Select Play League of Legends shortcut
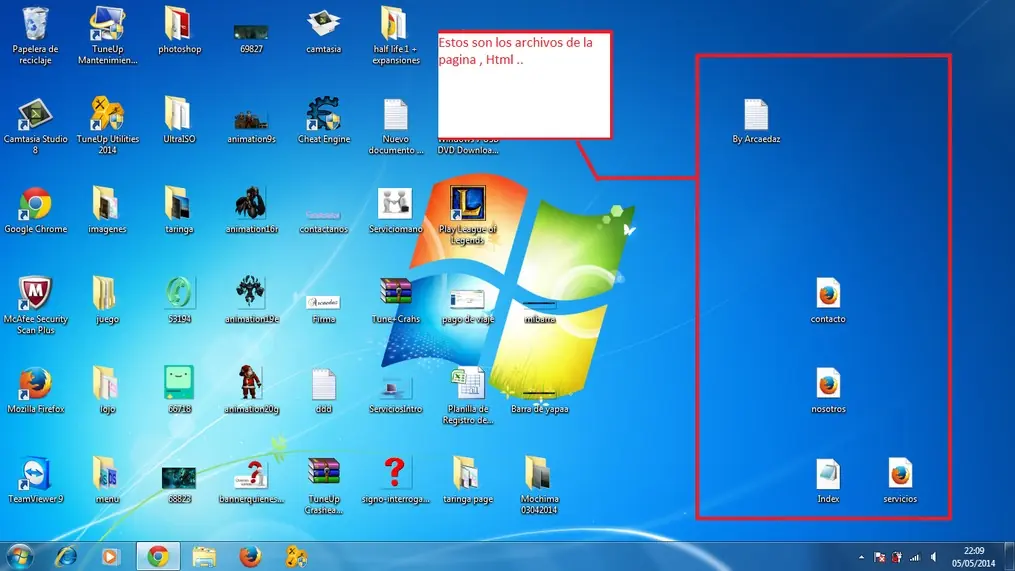 point(467,203)
